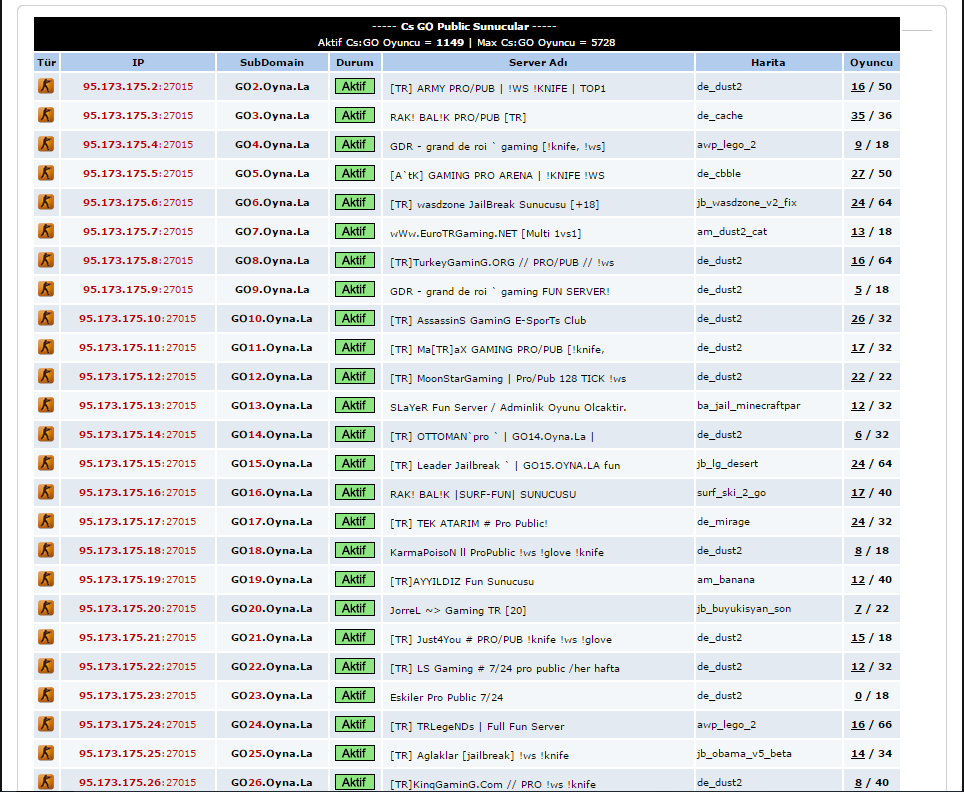Click the Aktif status badge for GO2.Oyna.La
The width and height of the screenshot is (964, 792).
point(355,86)
